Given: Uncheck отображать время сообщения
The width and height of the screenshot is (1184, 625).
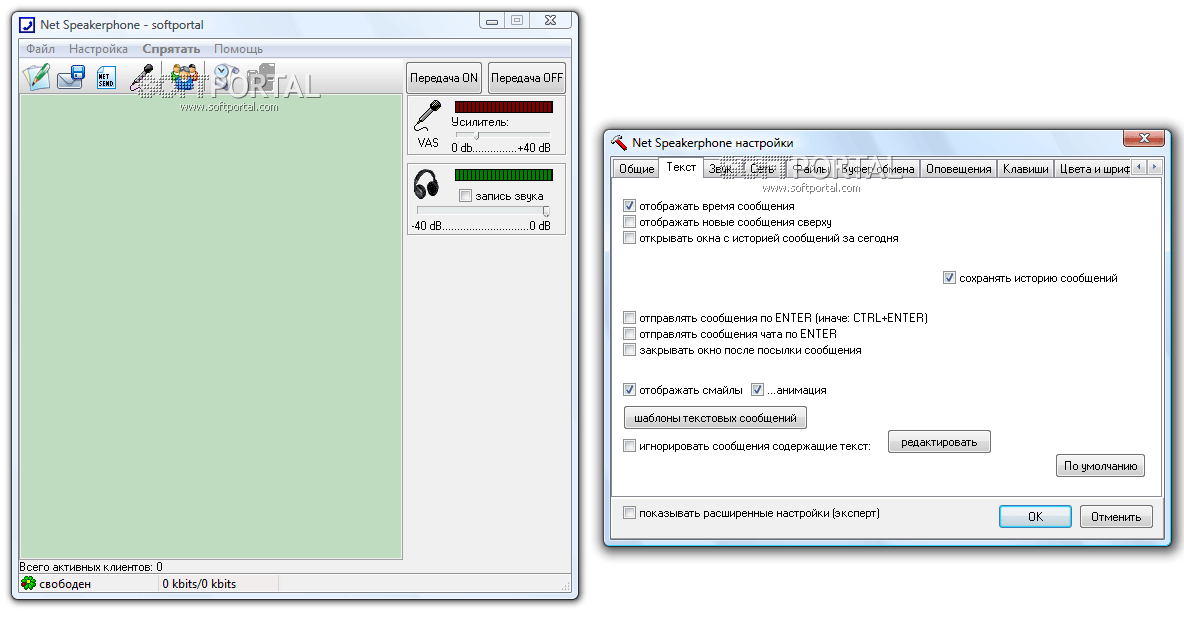Looking at the screenshot, I should (x=630, y=206).
